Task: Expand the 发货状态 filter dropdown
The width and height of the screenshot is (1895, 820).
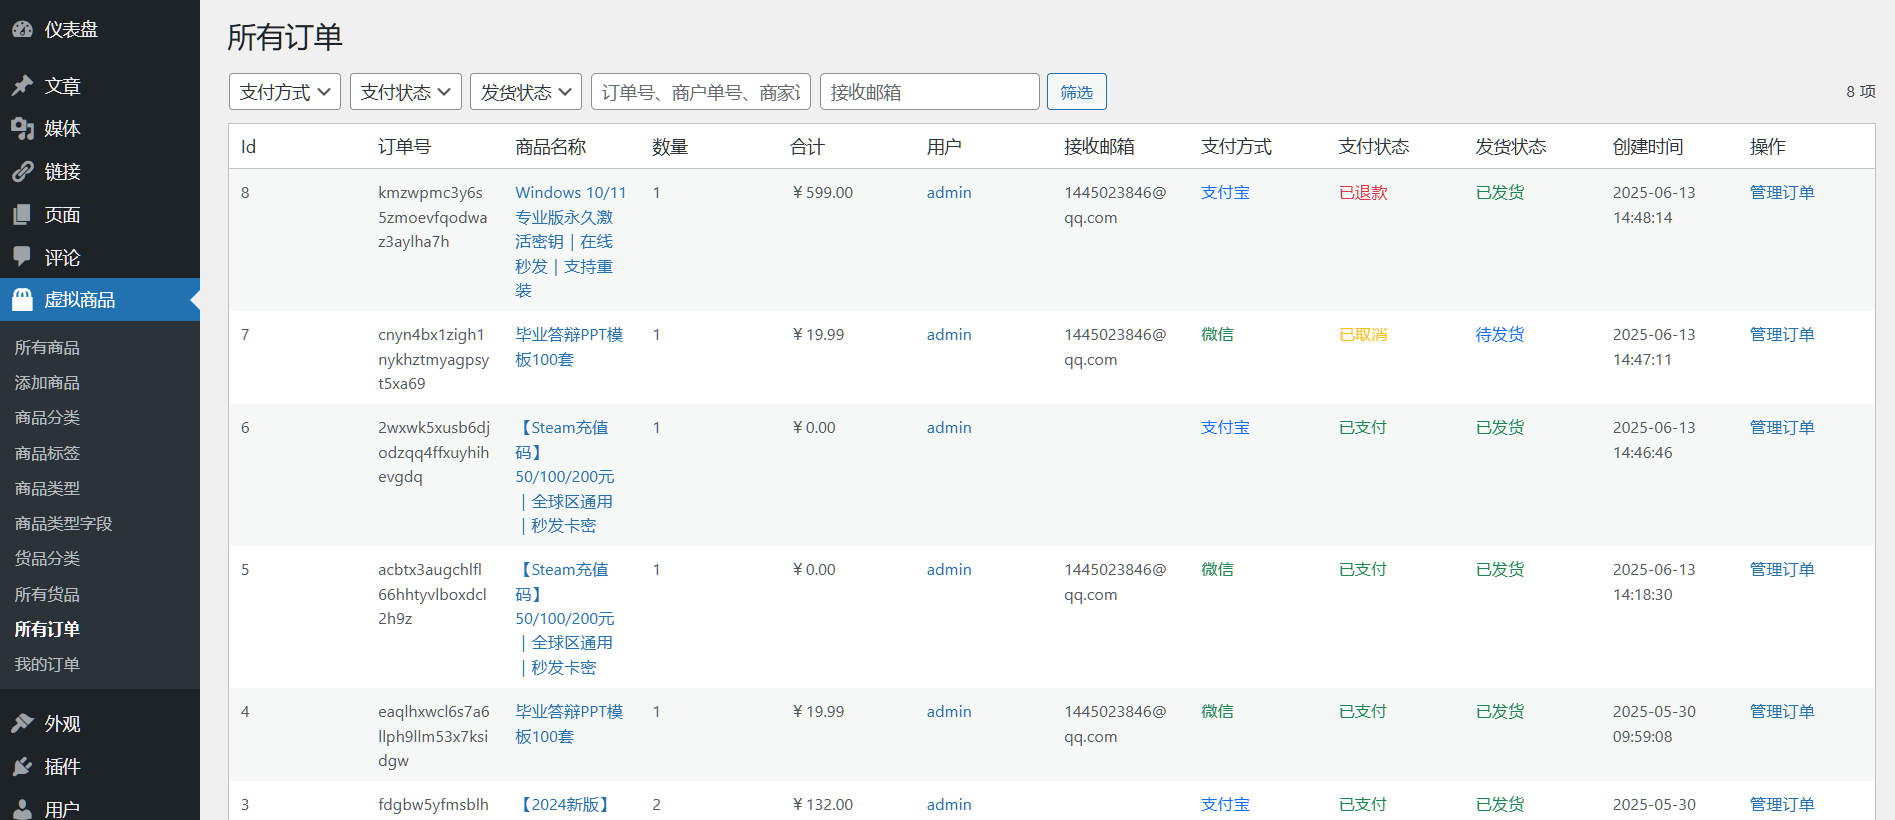Action: [x=526, y=92]
